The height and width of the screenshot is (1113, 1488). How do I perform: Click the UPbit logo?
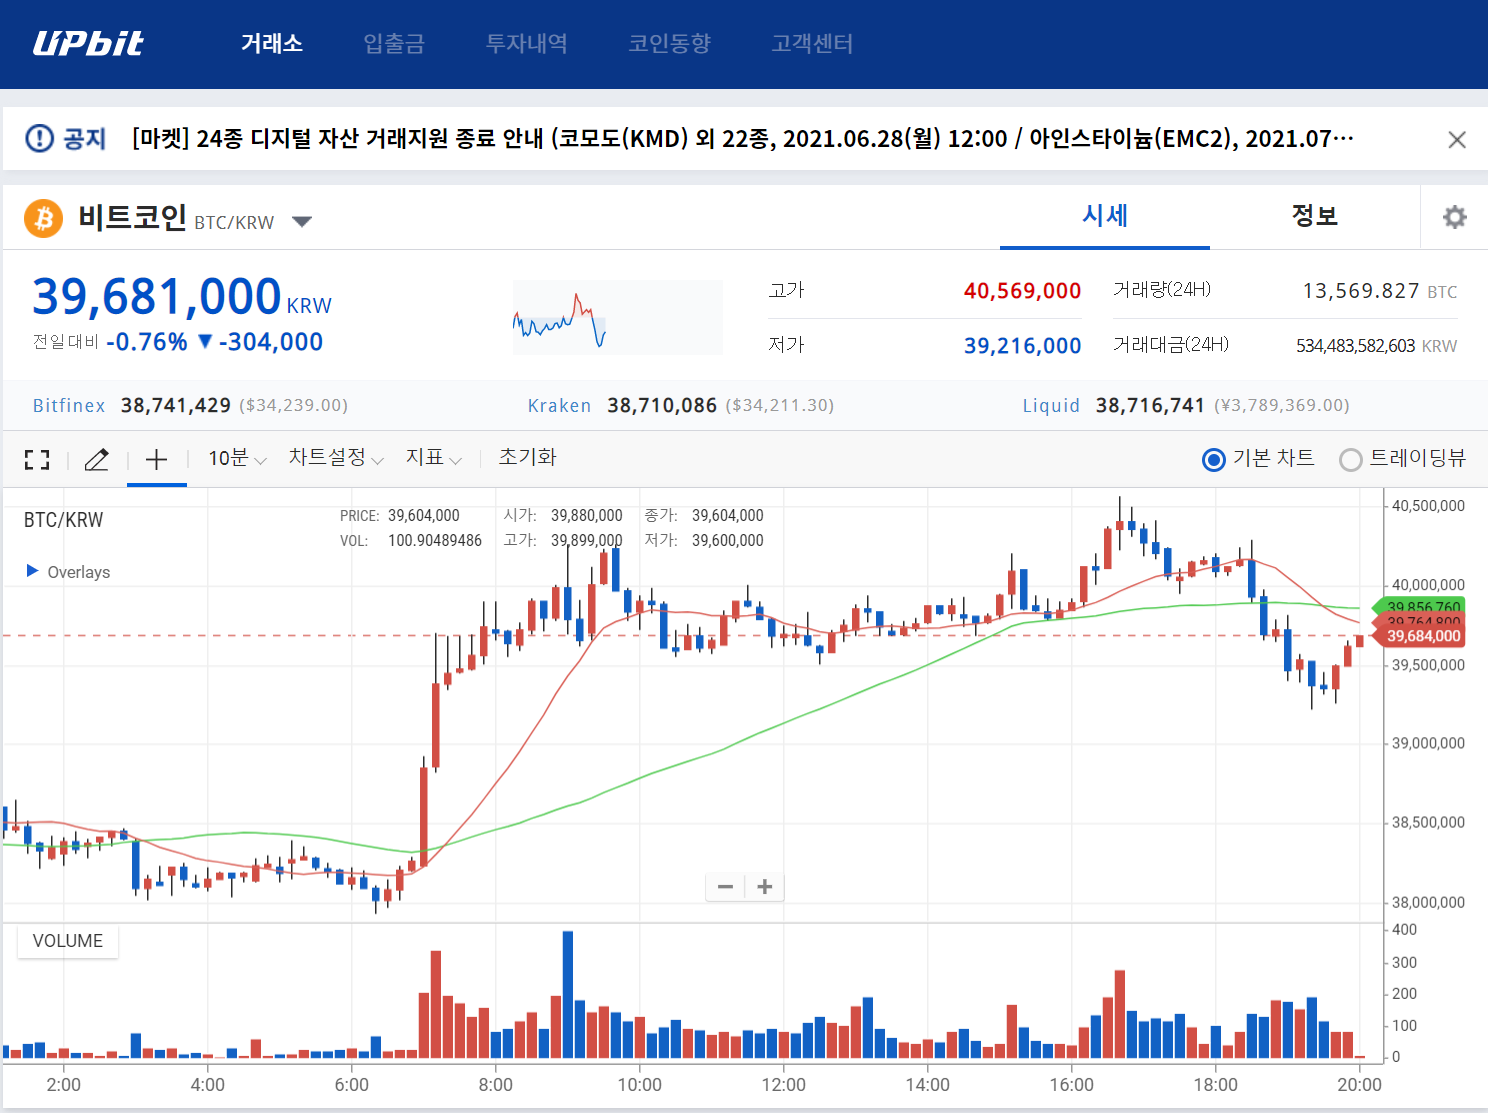pyautogui.click(x=88, y=43)
